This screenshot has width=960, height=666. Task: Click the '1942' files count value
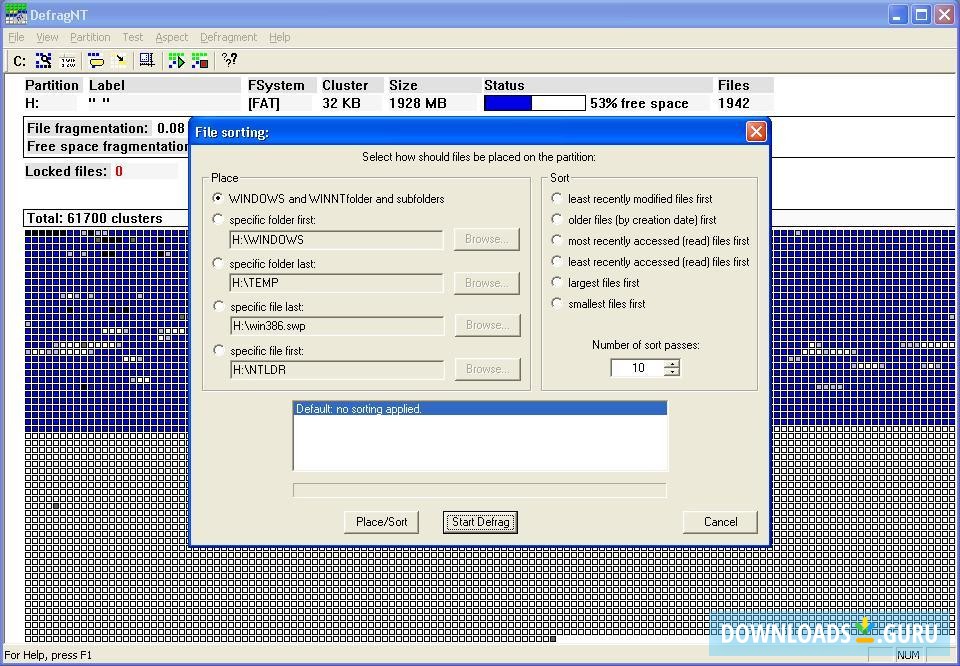(x=733, y=103)
